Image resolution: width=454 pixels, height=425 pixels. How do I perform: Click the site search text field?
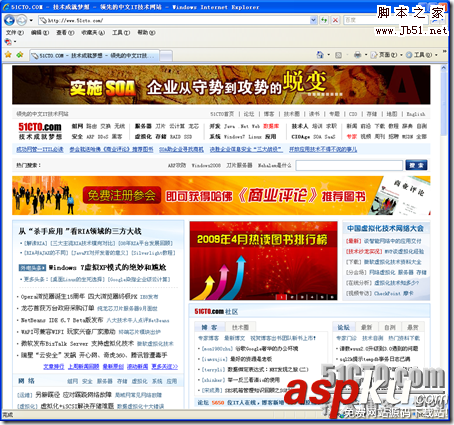pos(349,165)
